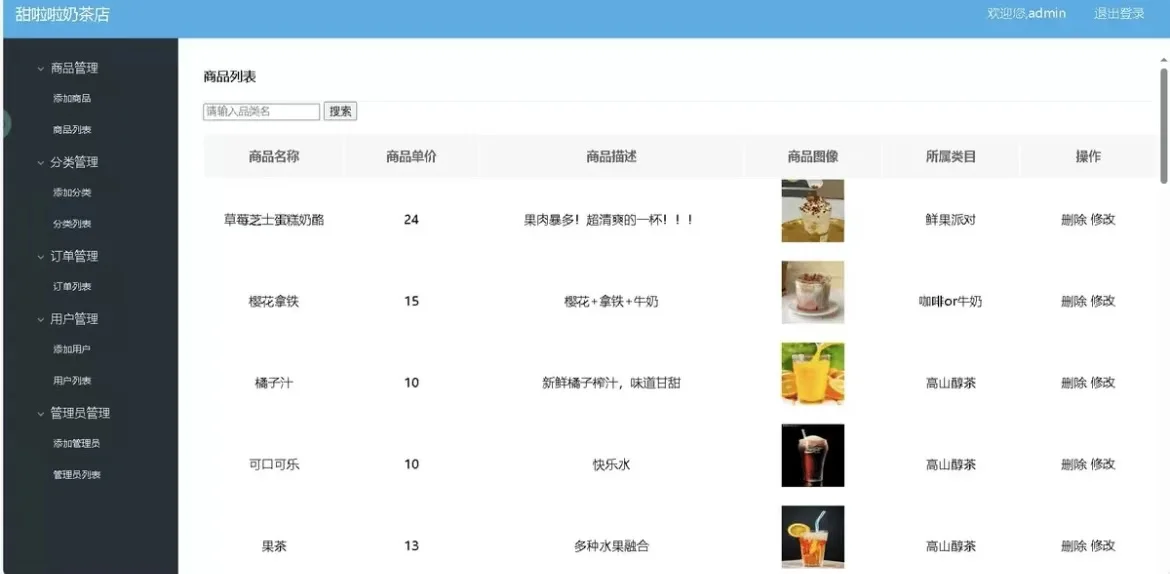The height and width of the screenshot is (574, 1170).
Task: Open 添加分类 in the sidebar
Action: [72, 193]
